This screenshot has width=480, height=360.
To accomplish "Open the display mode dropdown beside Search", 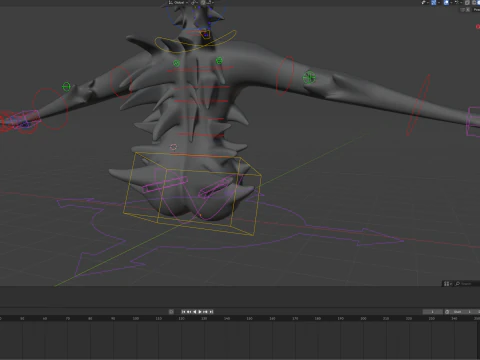I will tap(448, 284).
